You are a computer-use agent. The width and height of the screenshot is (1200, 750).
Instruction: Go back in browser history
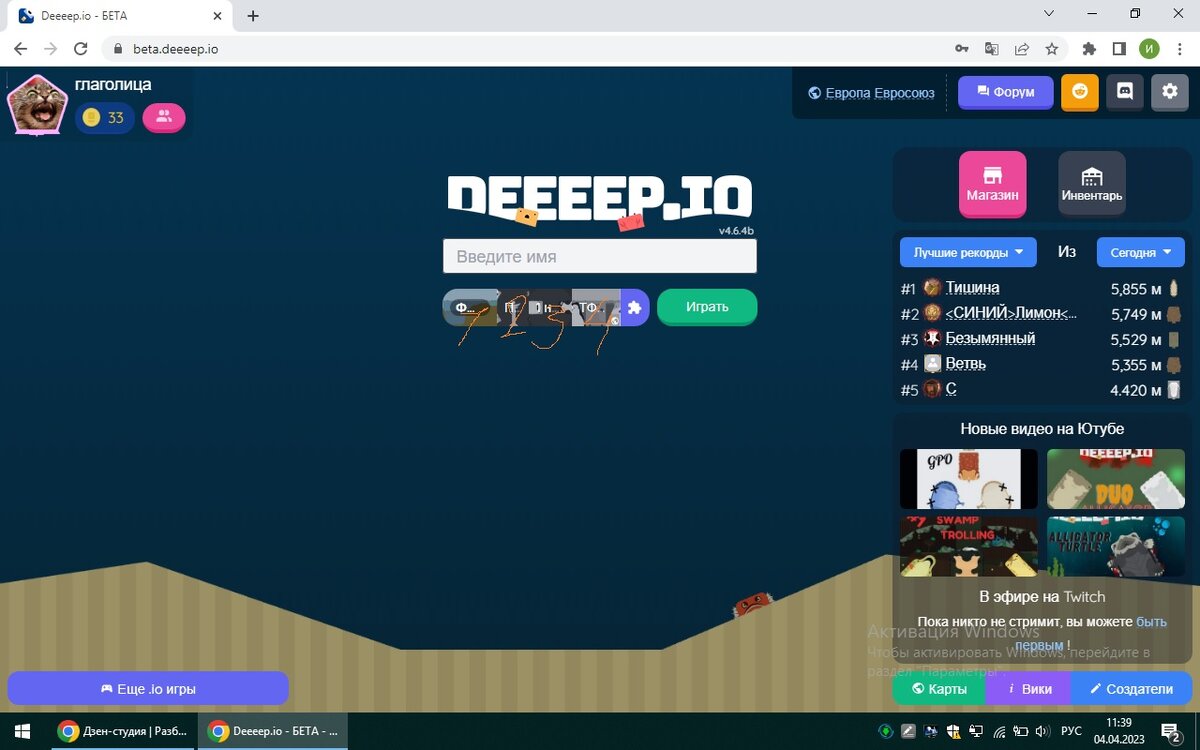click(x=20, y=48)
